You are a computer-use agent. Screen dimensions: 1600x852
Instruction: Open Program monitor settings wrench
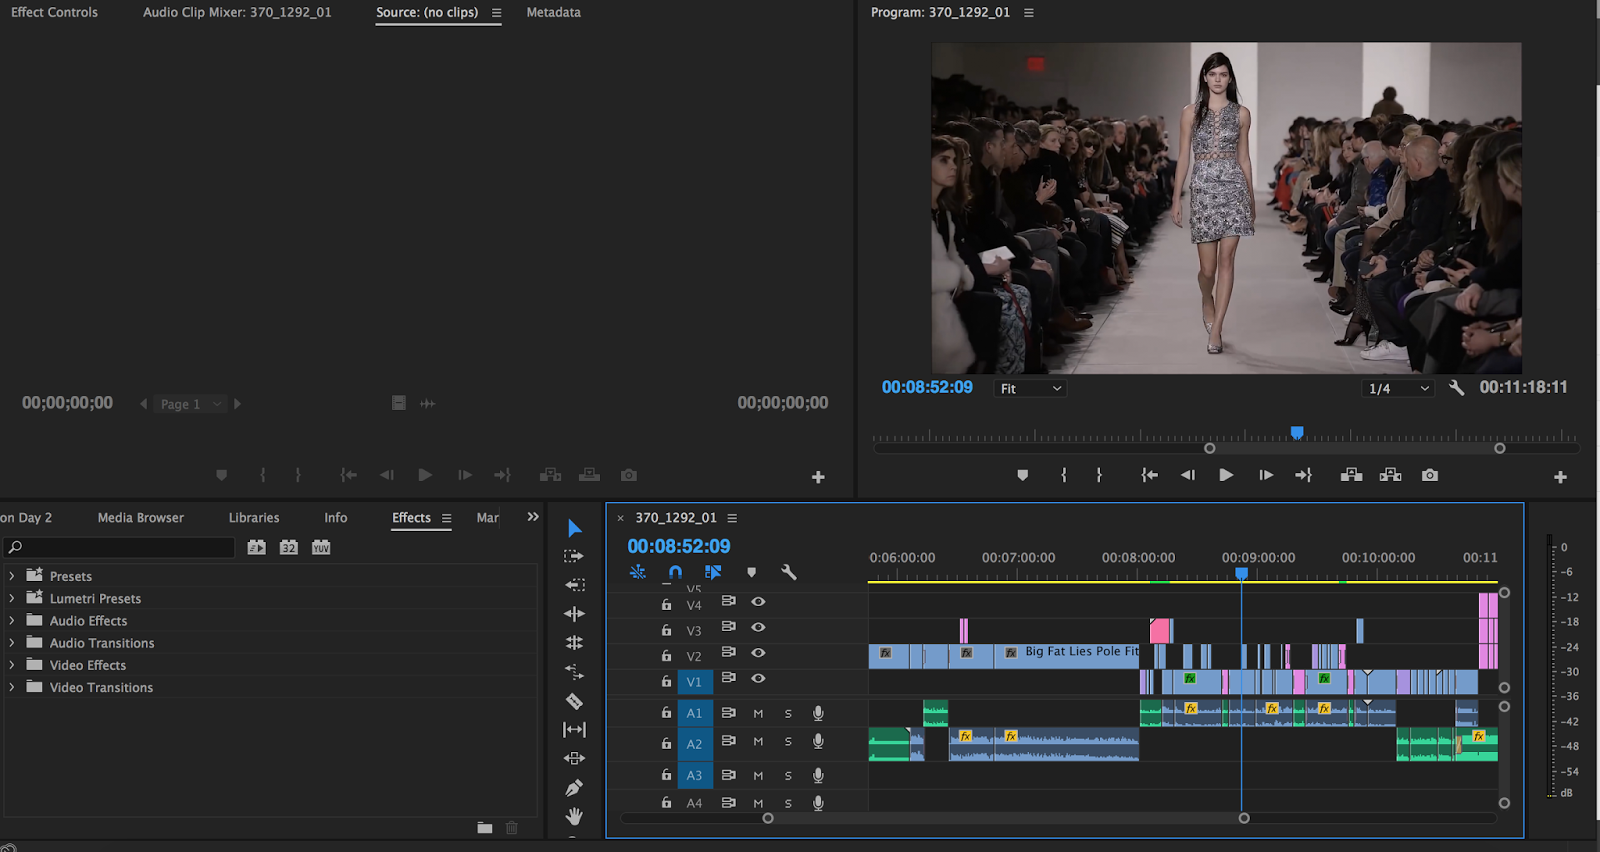tap(1457, 388)
